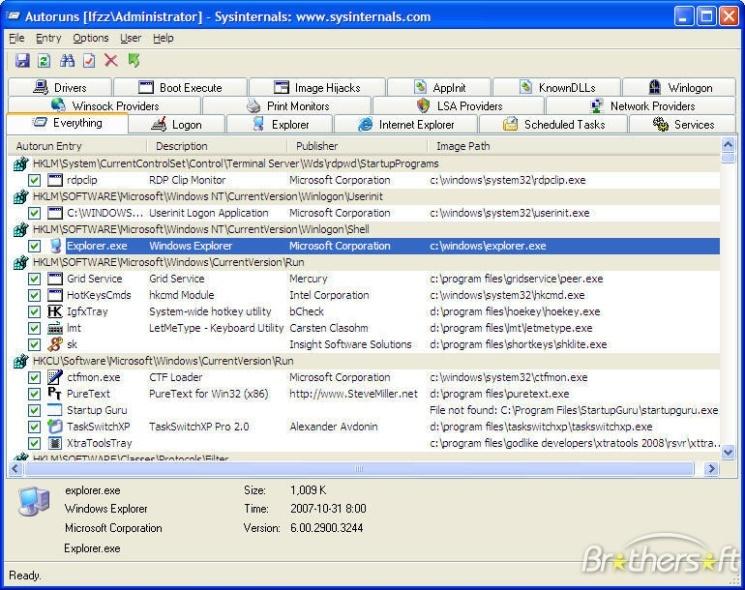Open the Entry menu
The width and height of the screenshot is (745, 590).
point(48,38)
